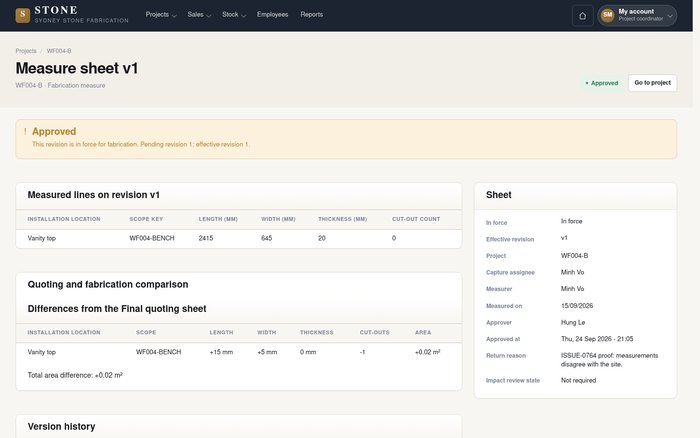Click the Thickness (MM) column header

coord(342,219)
